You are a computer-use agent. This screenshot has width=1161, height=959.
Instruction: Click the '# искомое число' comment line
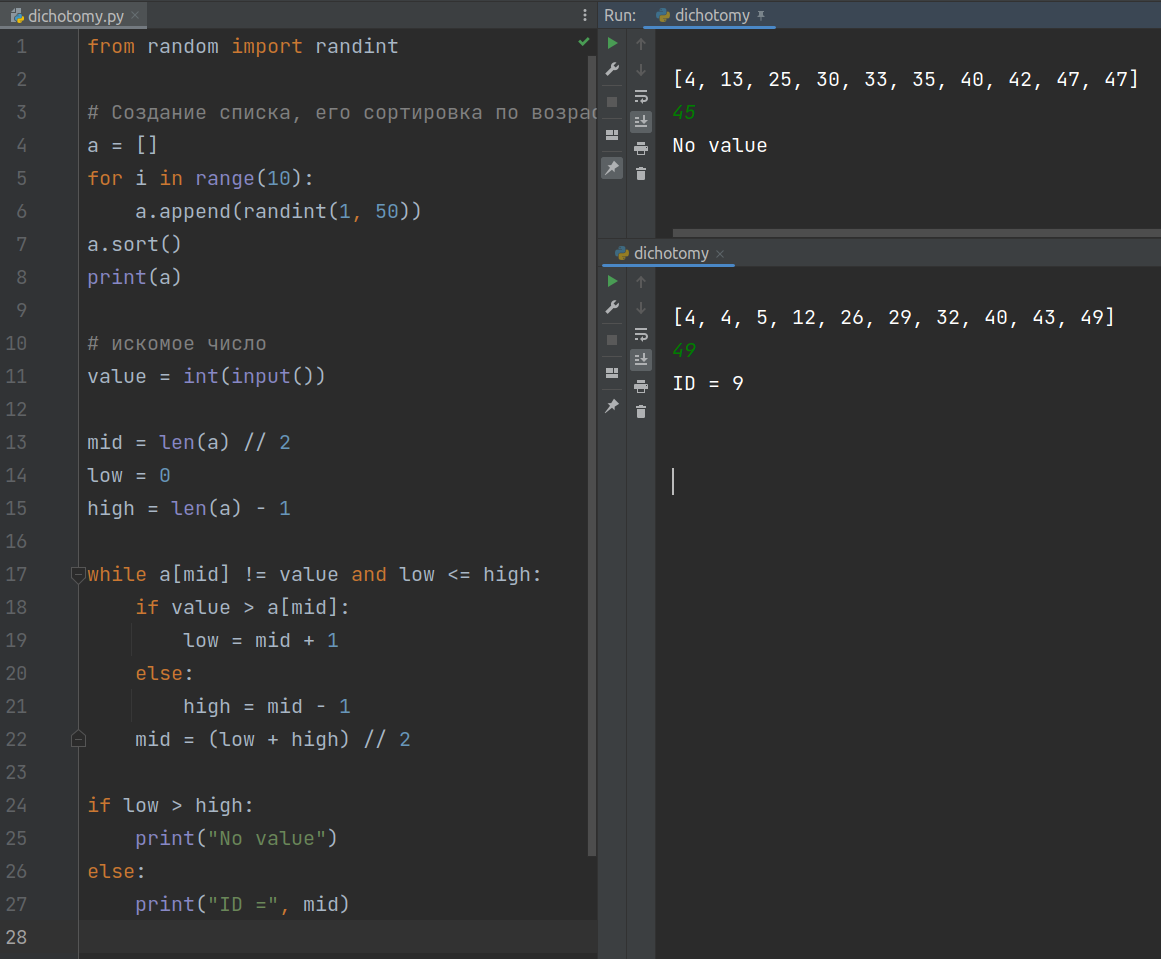click(x=176, y=344)
